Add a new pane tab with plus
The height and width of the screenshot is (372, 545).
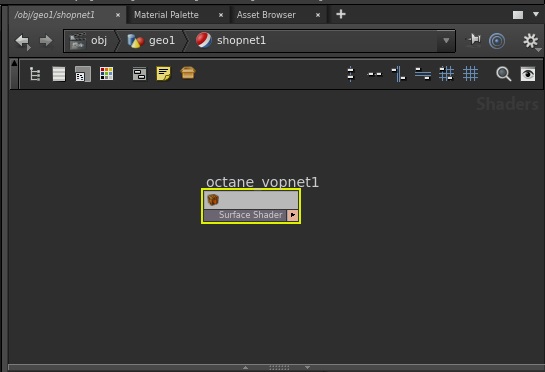(x=341, y=14)
